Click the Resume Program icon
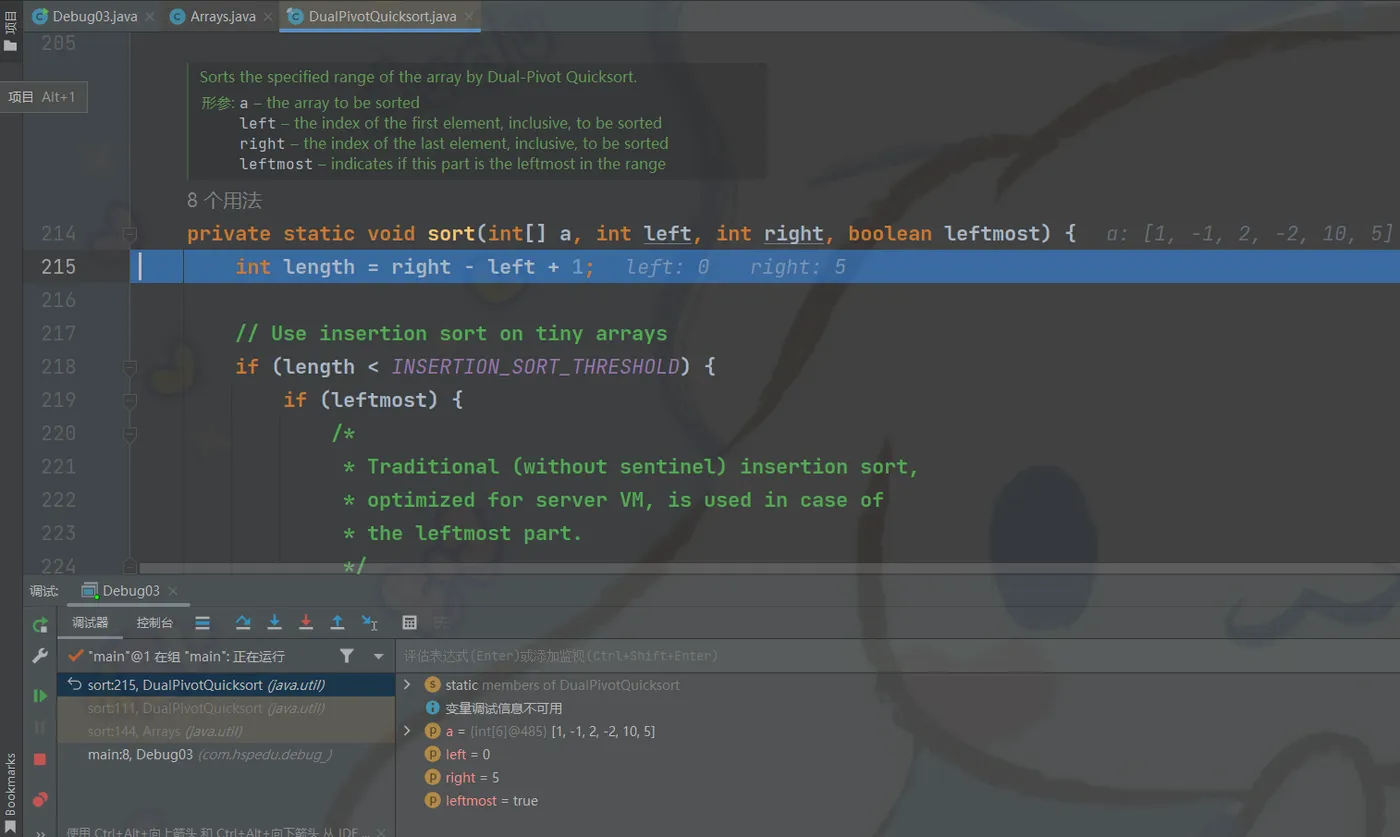Screen dimensions: 1400x837 [x=40, y=695]
